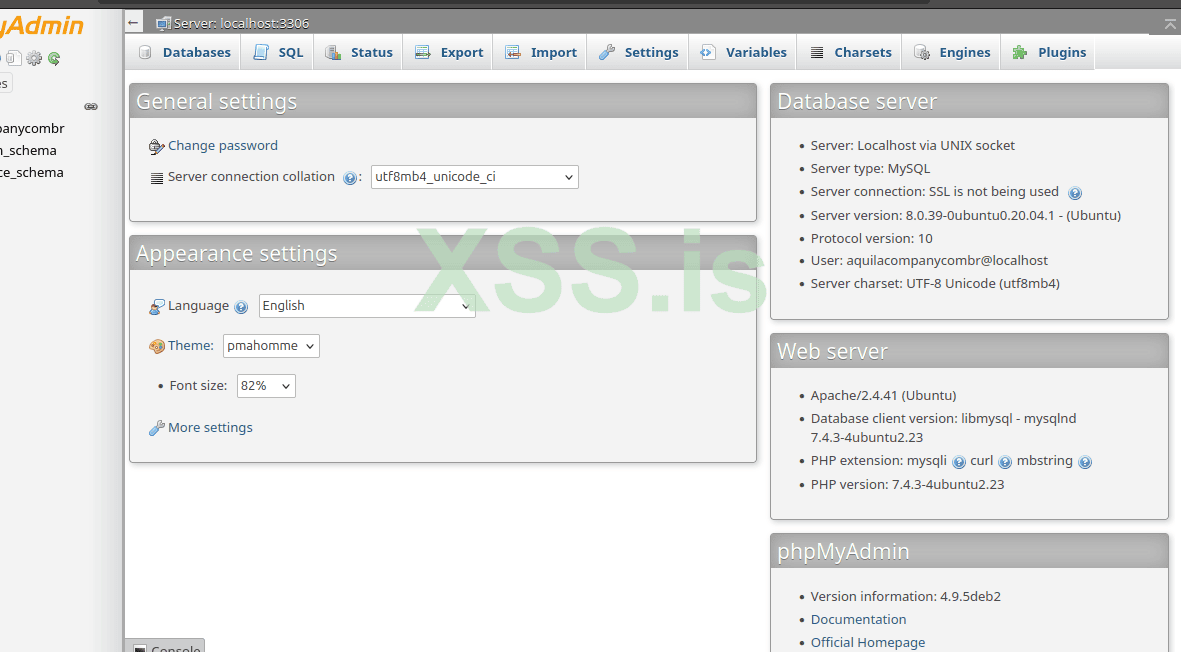Open the Console bar at bottom

(x=165, y=646)
